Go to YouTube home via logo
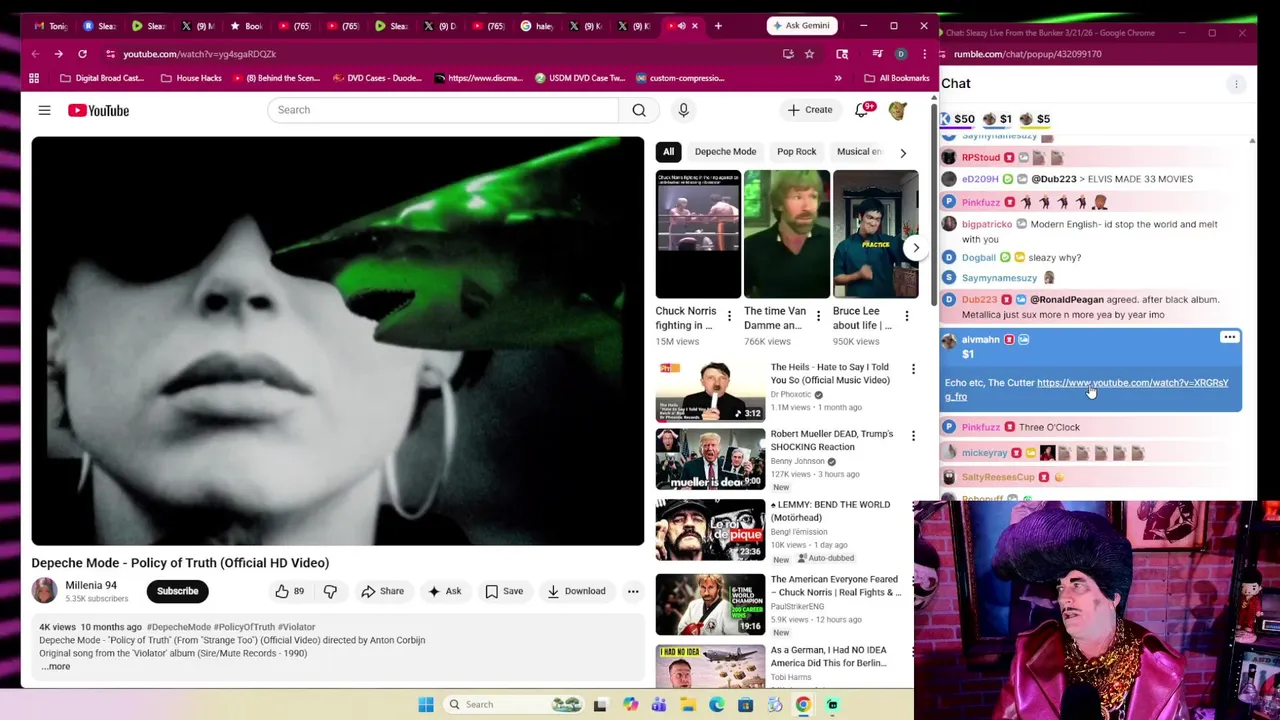The height and width of the screenshot is (720, 1280). (98, 110)
